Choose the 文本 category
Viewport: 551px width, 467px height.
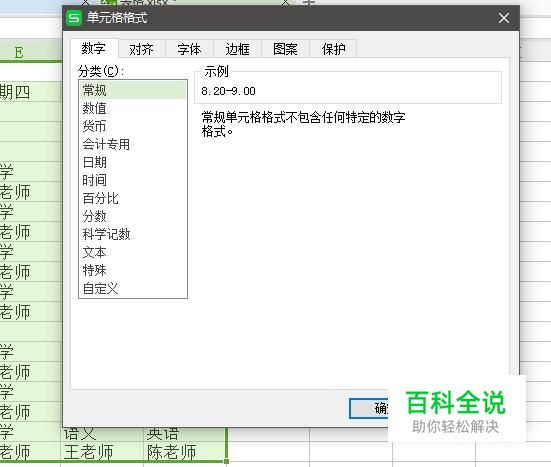tap(133, 252)
